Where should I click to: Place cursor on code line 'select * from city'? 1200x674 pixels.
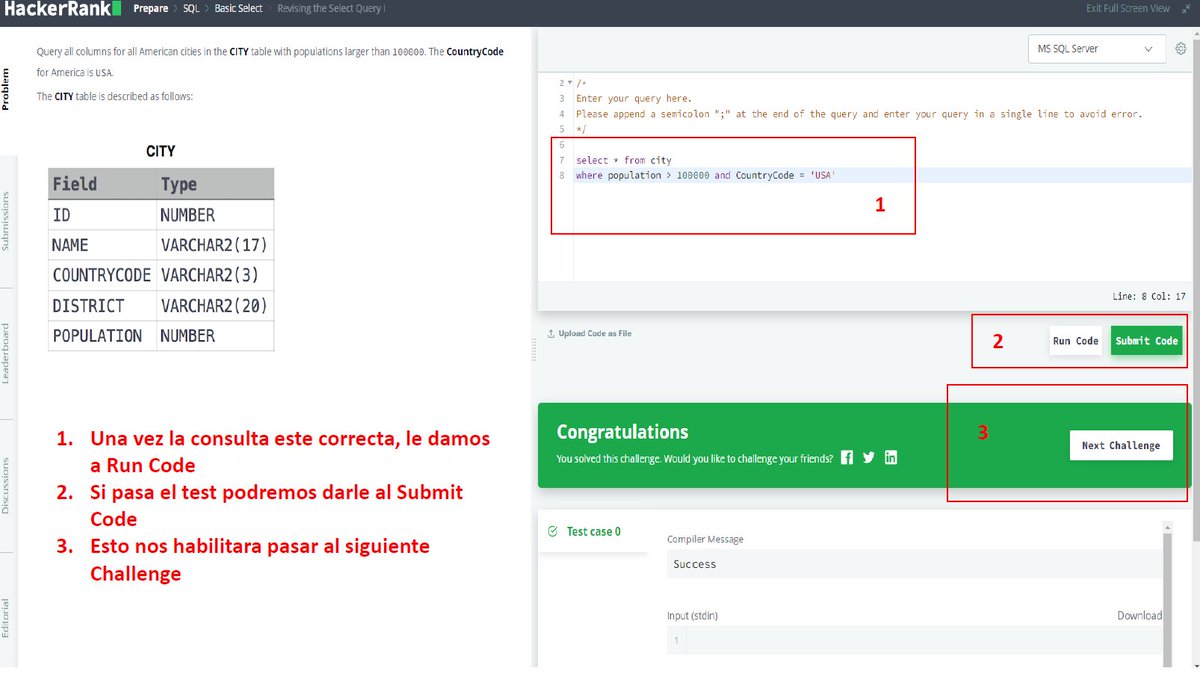click(x=623, y=160)
